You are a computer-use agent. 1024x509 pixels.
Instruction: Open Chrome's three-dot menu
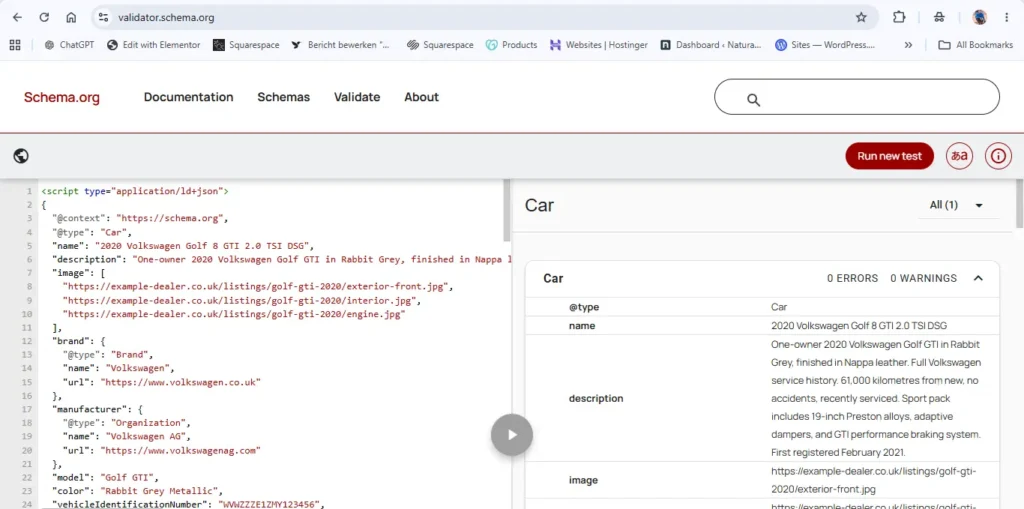pos(1006,18)
